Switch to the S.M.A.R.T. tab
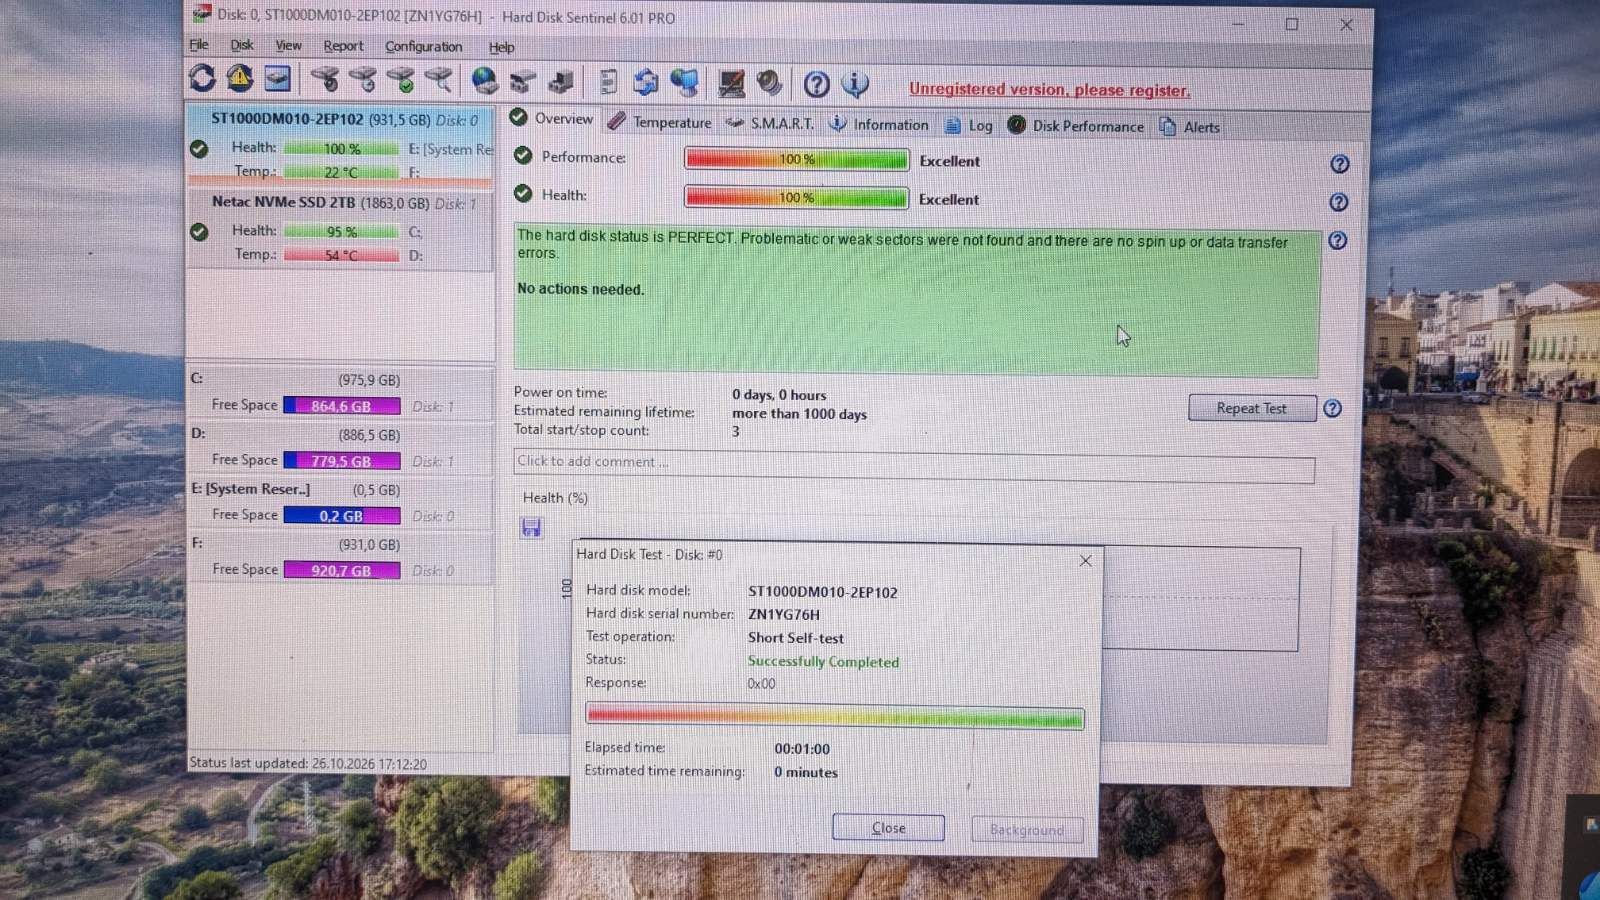1600x900 pixels. pyautogui.click(x=769, y=123)
